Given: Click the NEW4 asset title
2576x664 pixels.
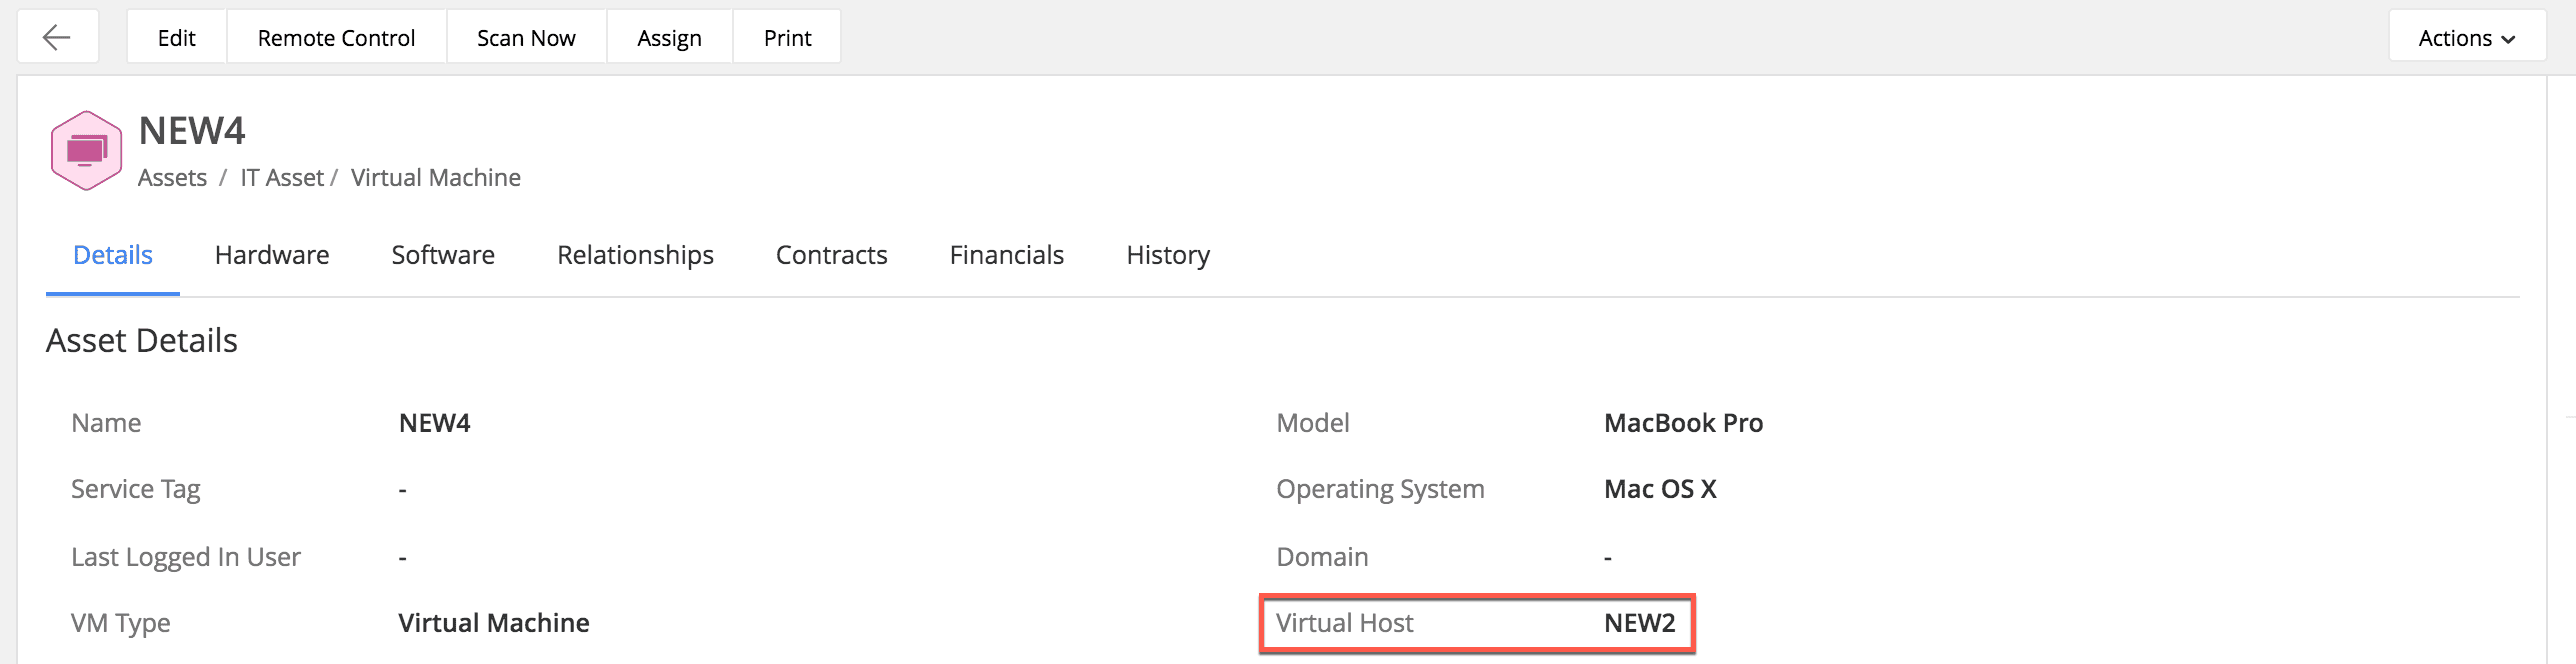Looking at the screenshot, I should coord(192,131).
